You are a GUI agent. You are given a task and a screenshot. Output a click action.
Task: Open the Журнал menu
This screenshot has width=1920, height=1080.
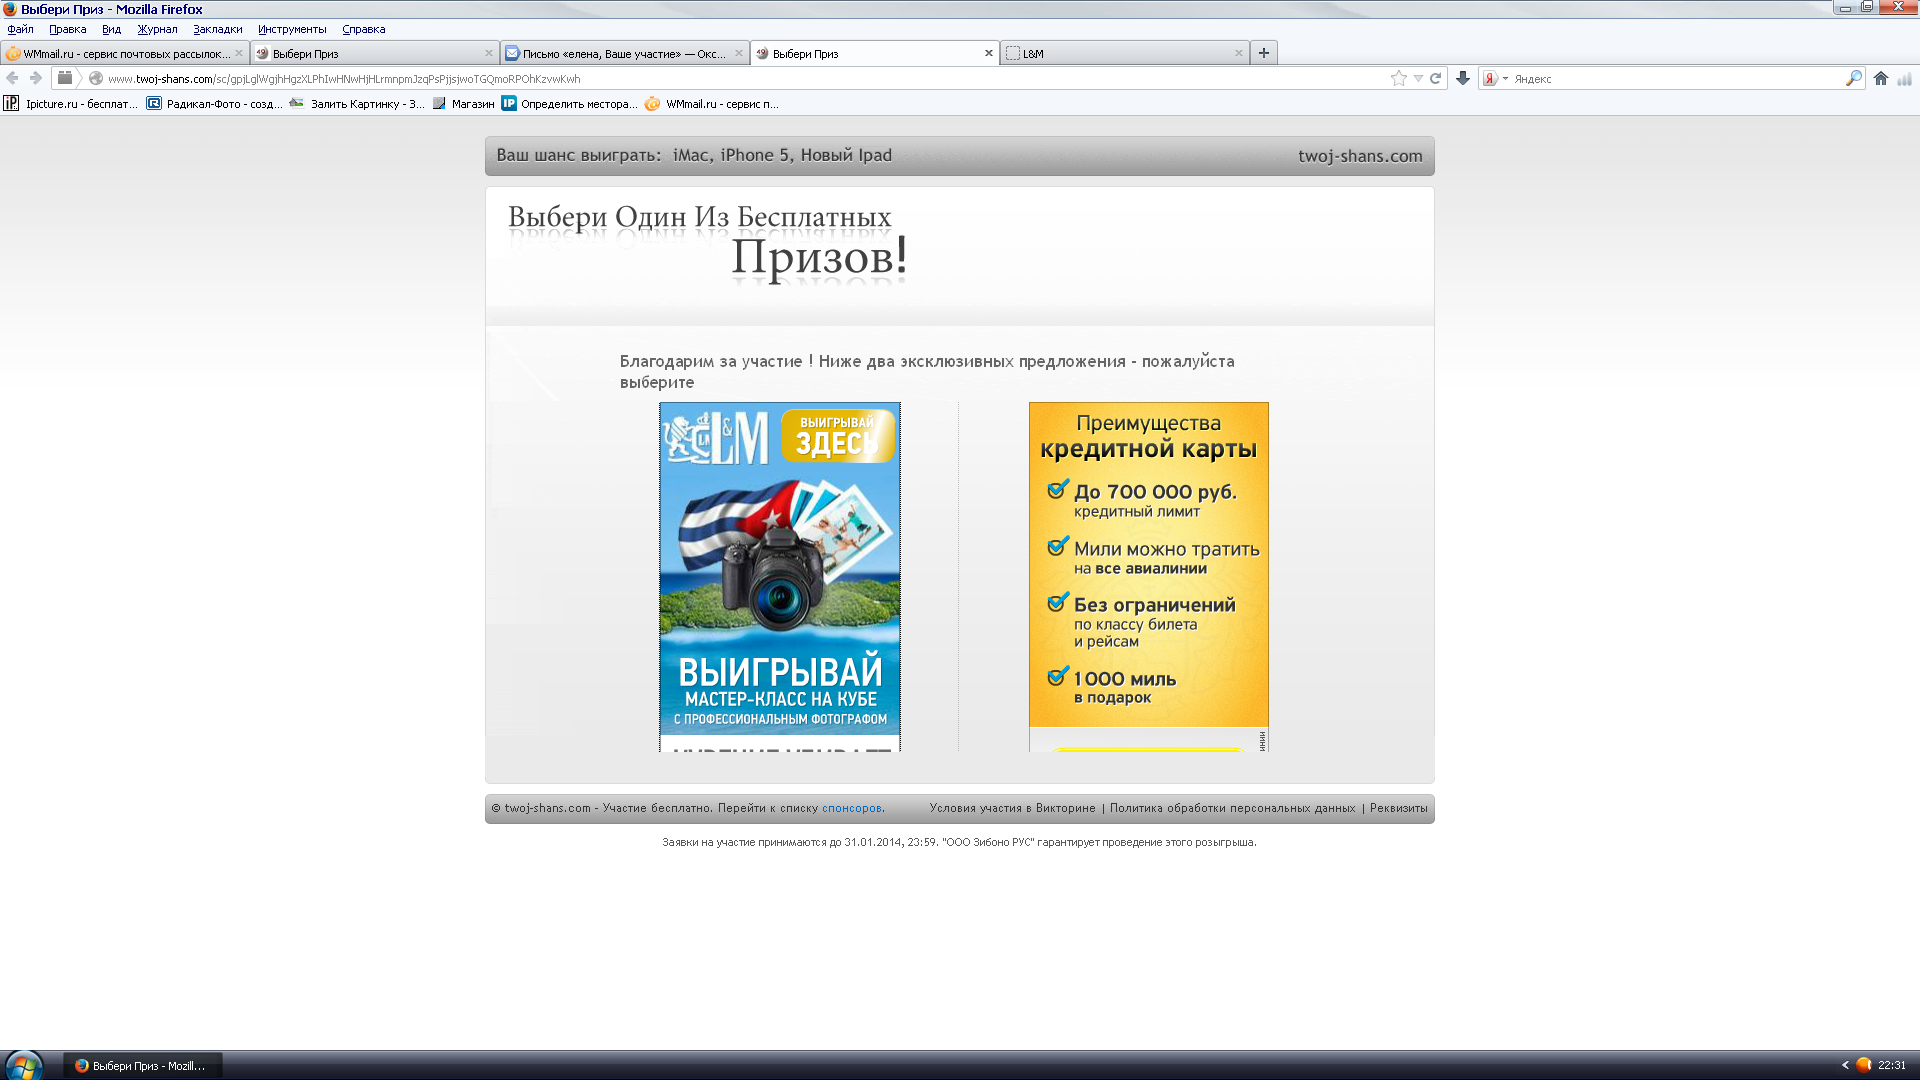pos(158,29)
